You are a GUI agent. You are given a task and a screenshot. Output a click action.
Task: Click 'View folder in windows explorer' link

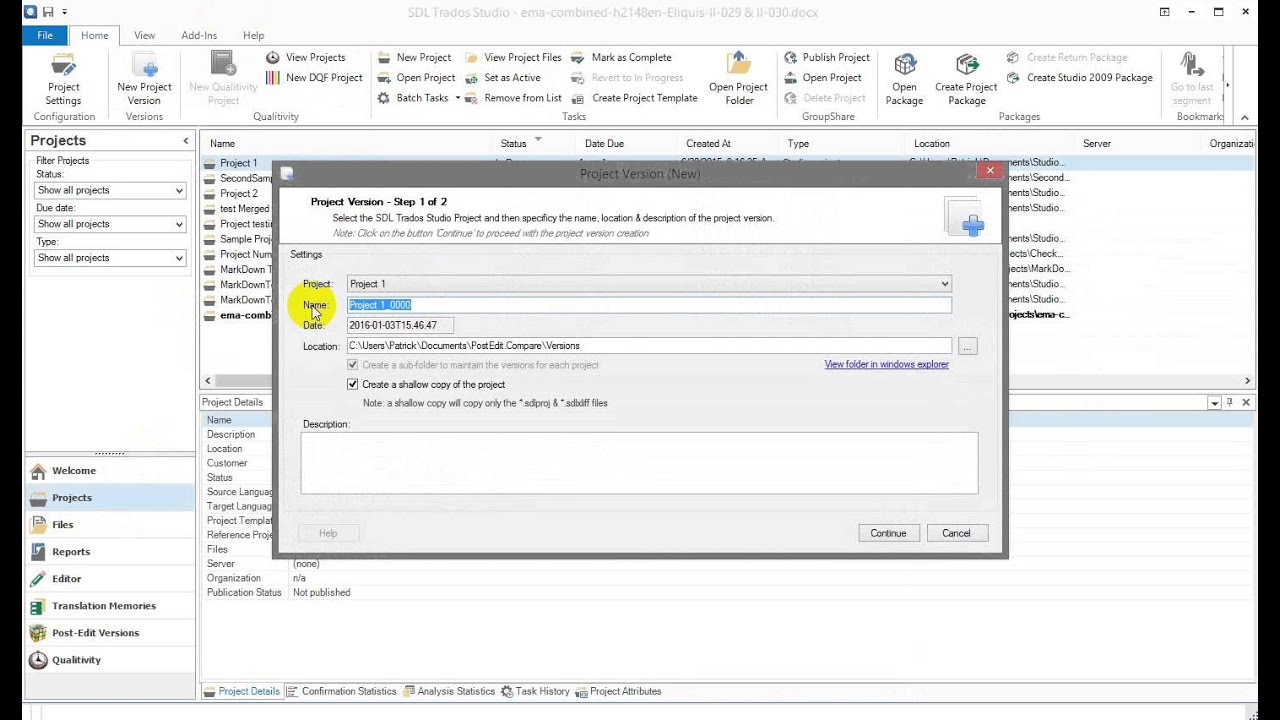coord(887,364)
